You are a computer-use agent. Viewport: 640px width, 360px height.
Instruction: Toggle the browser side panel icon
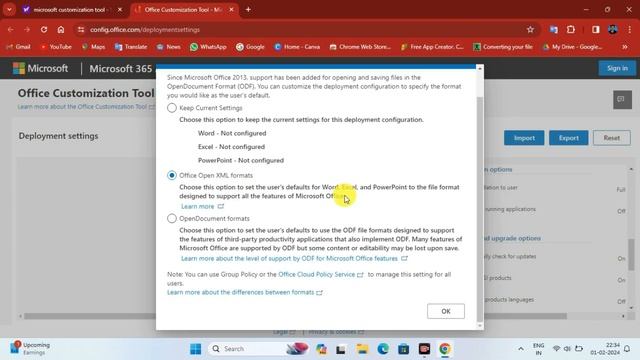click(596, 29)
